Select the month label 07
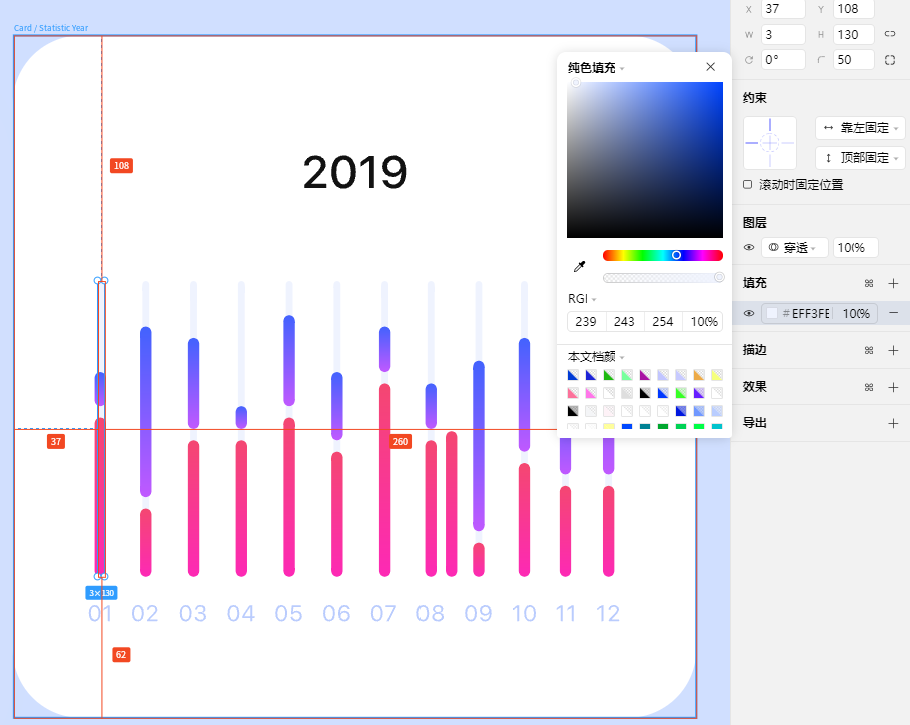The height and width of the screenshot is (725, 910). 383,614
